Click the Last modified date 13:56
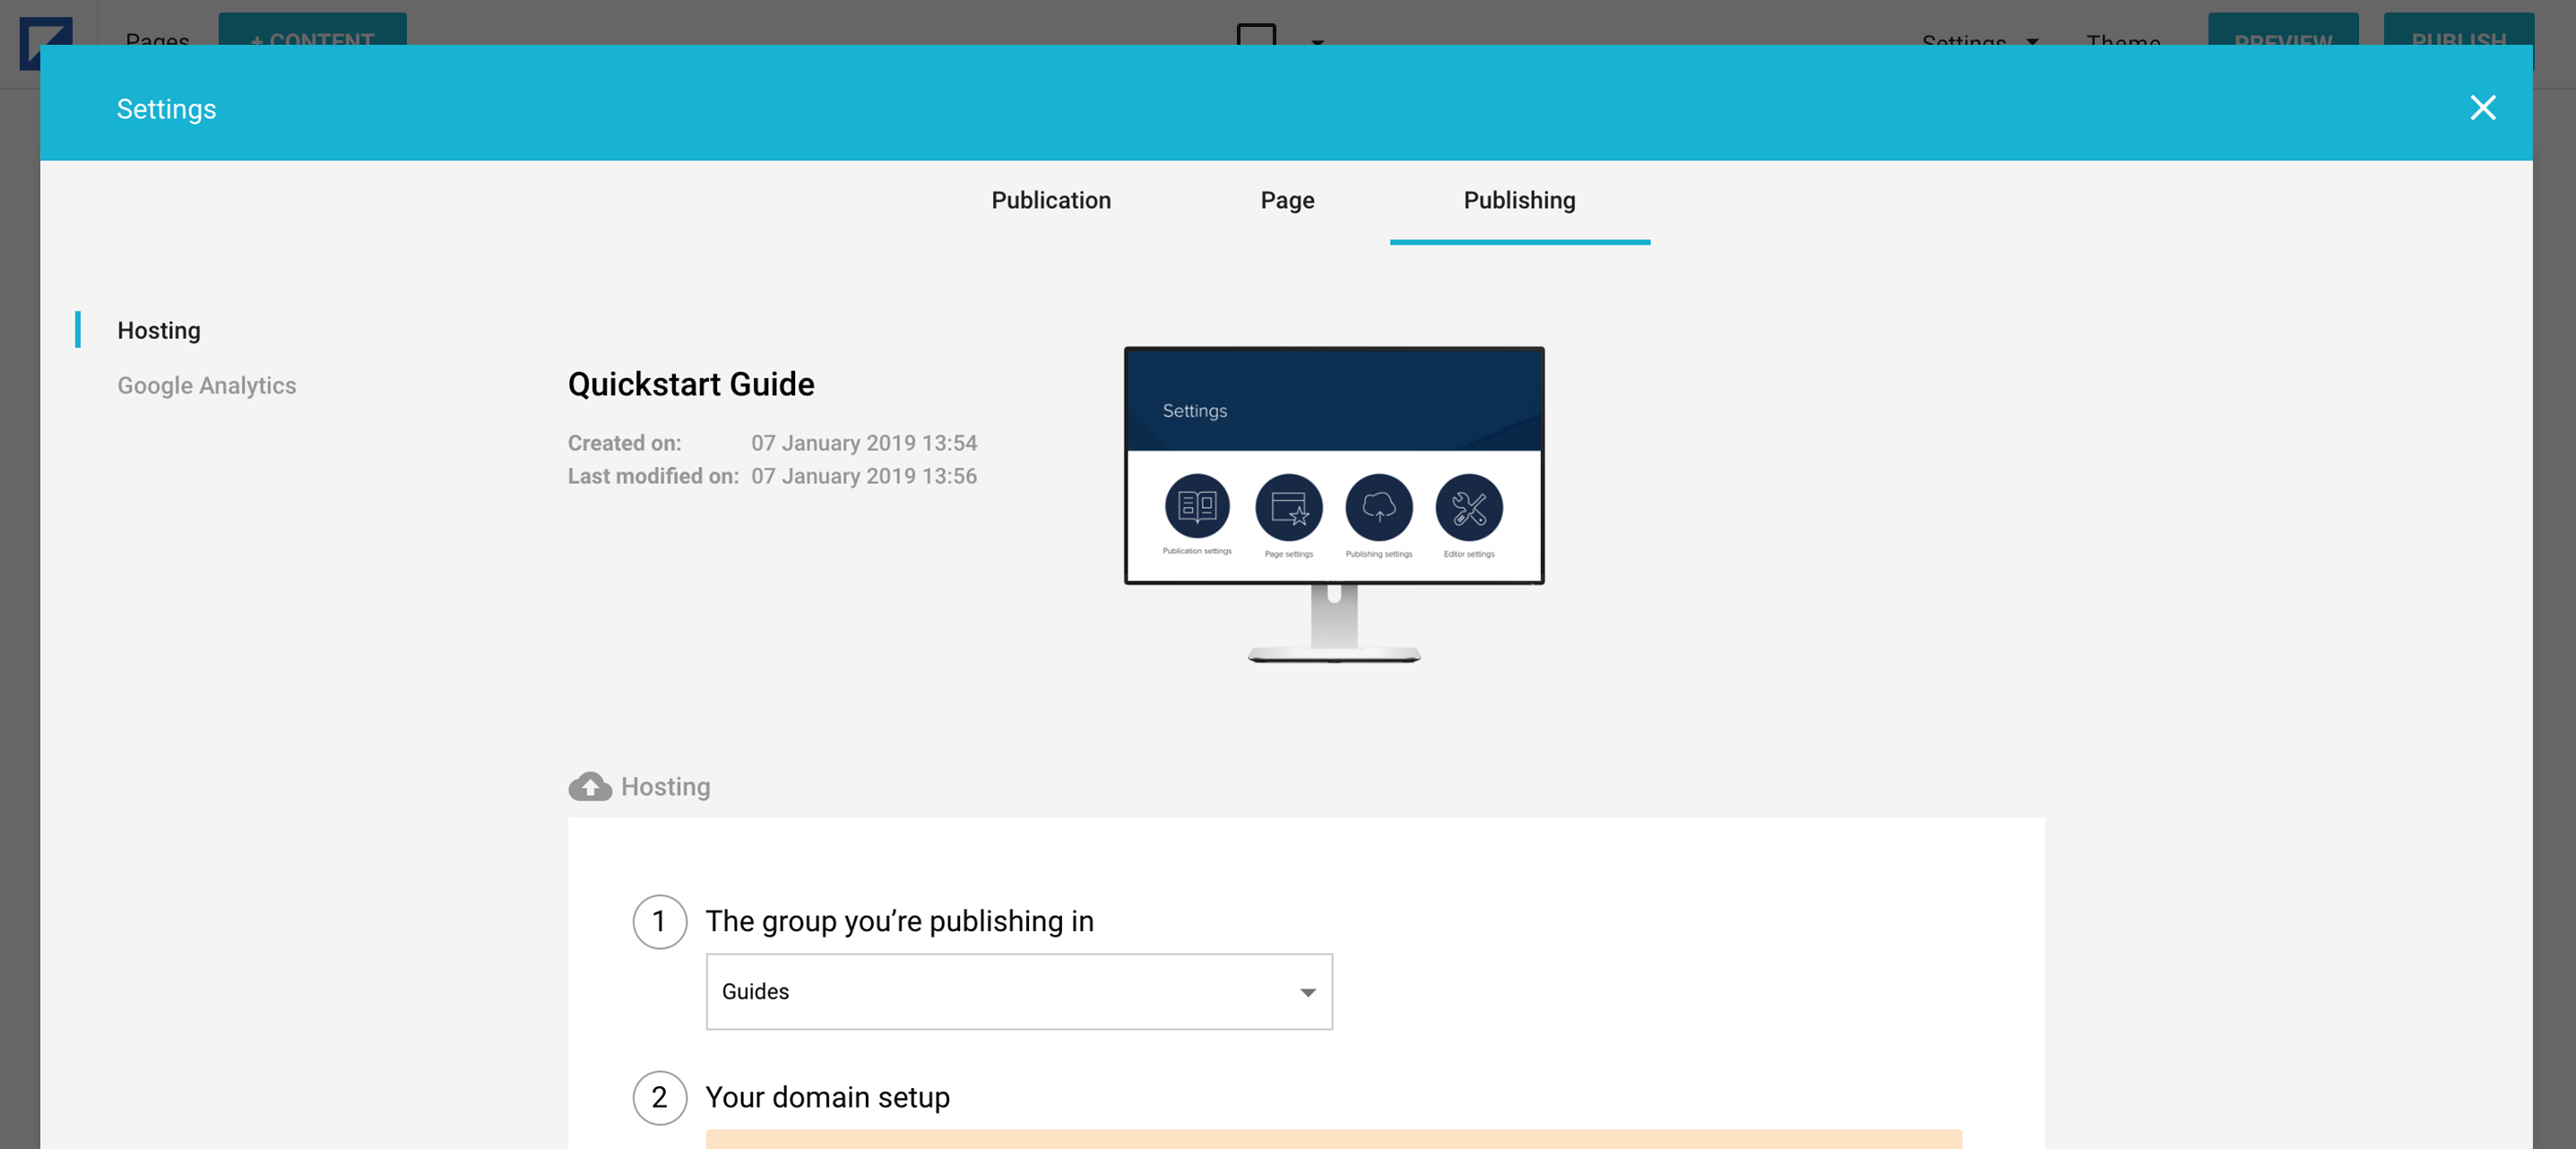This screenshot has height=1149, width=2576. (x=864, y=476)
